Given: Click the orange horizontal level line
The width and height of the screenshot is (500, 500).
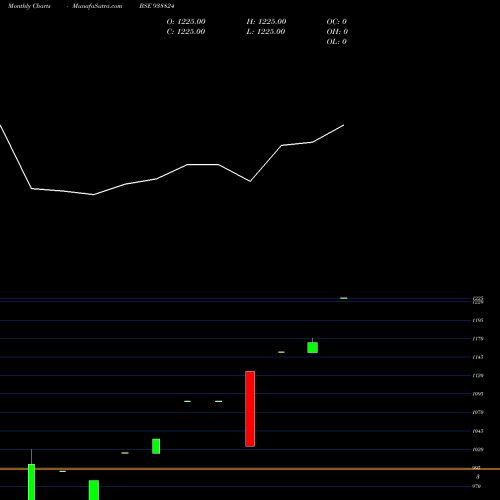Looking at the screenshot, I should (250, 469).
